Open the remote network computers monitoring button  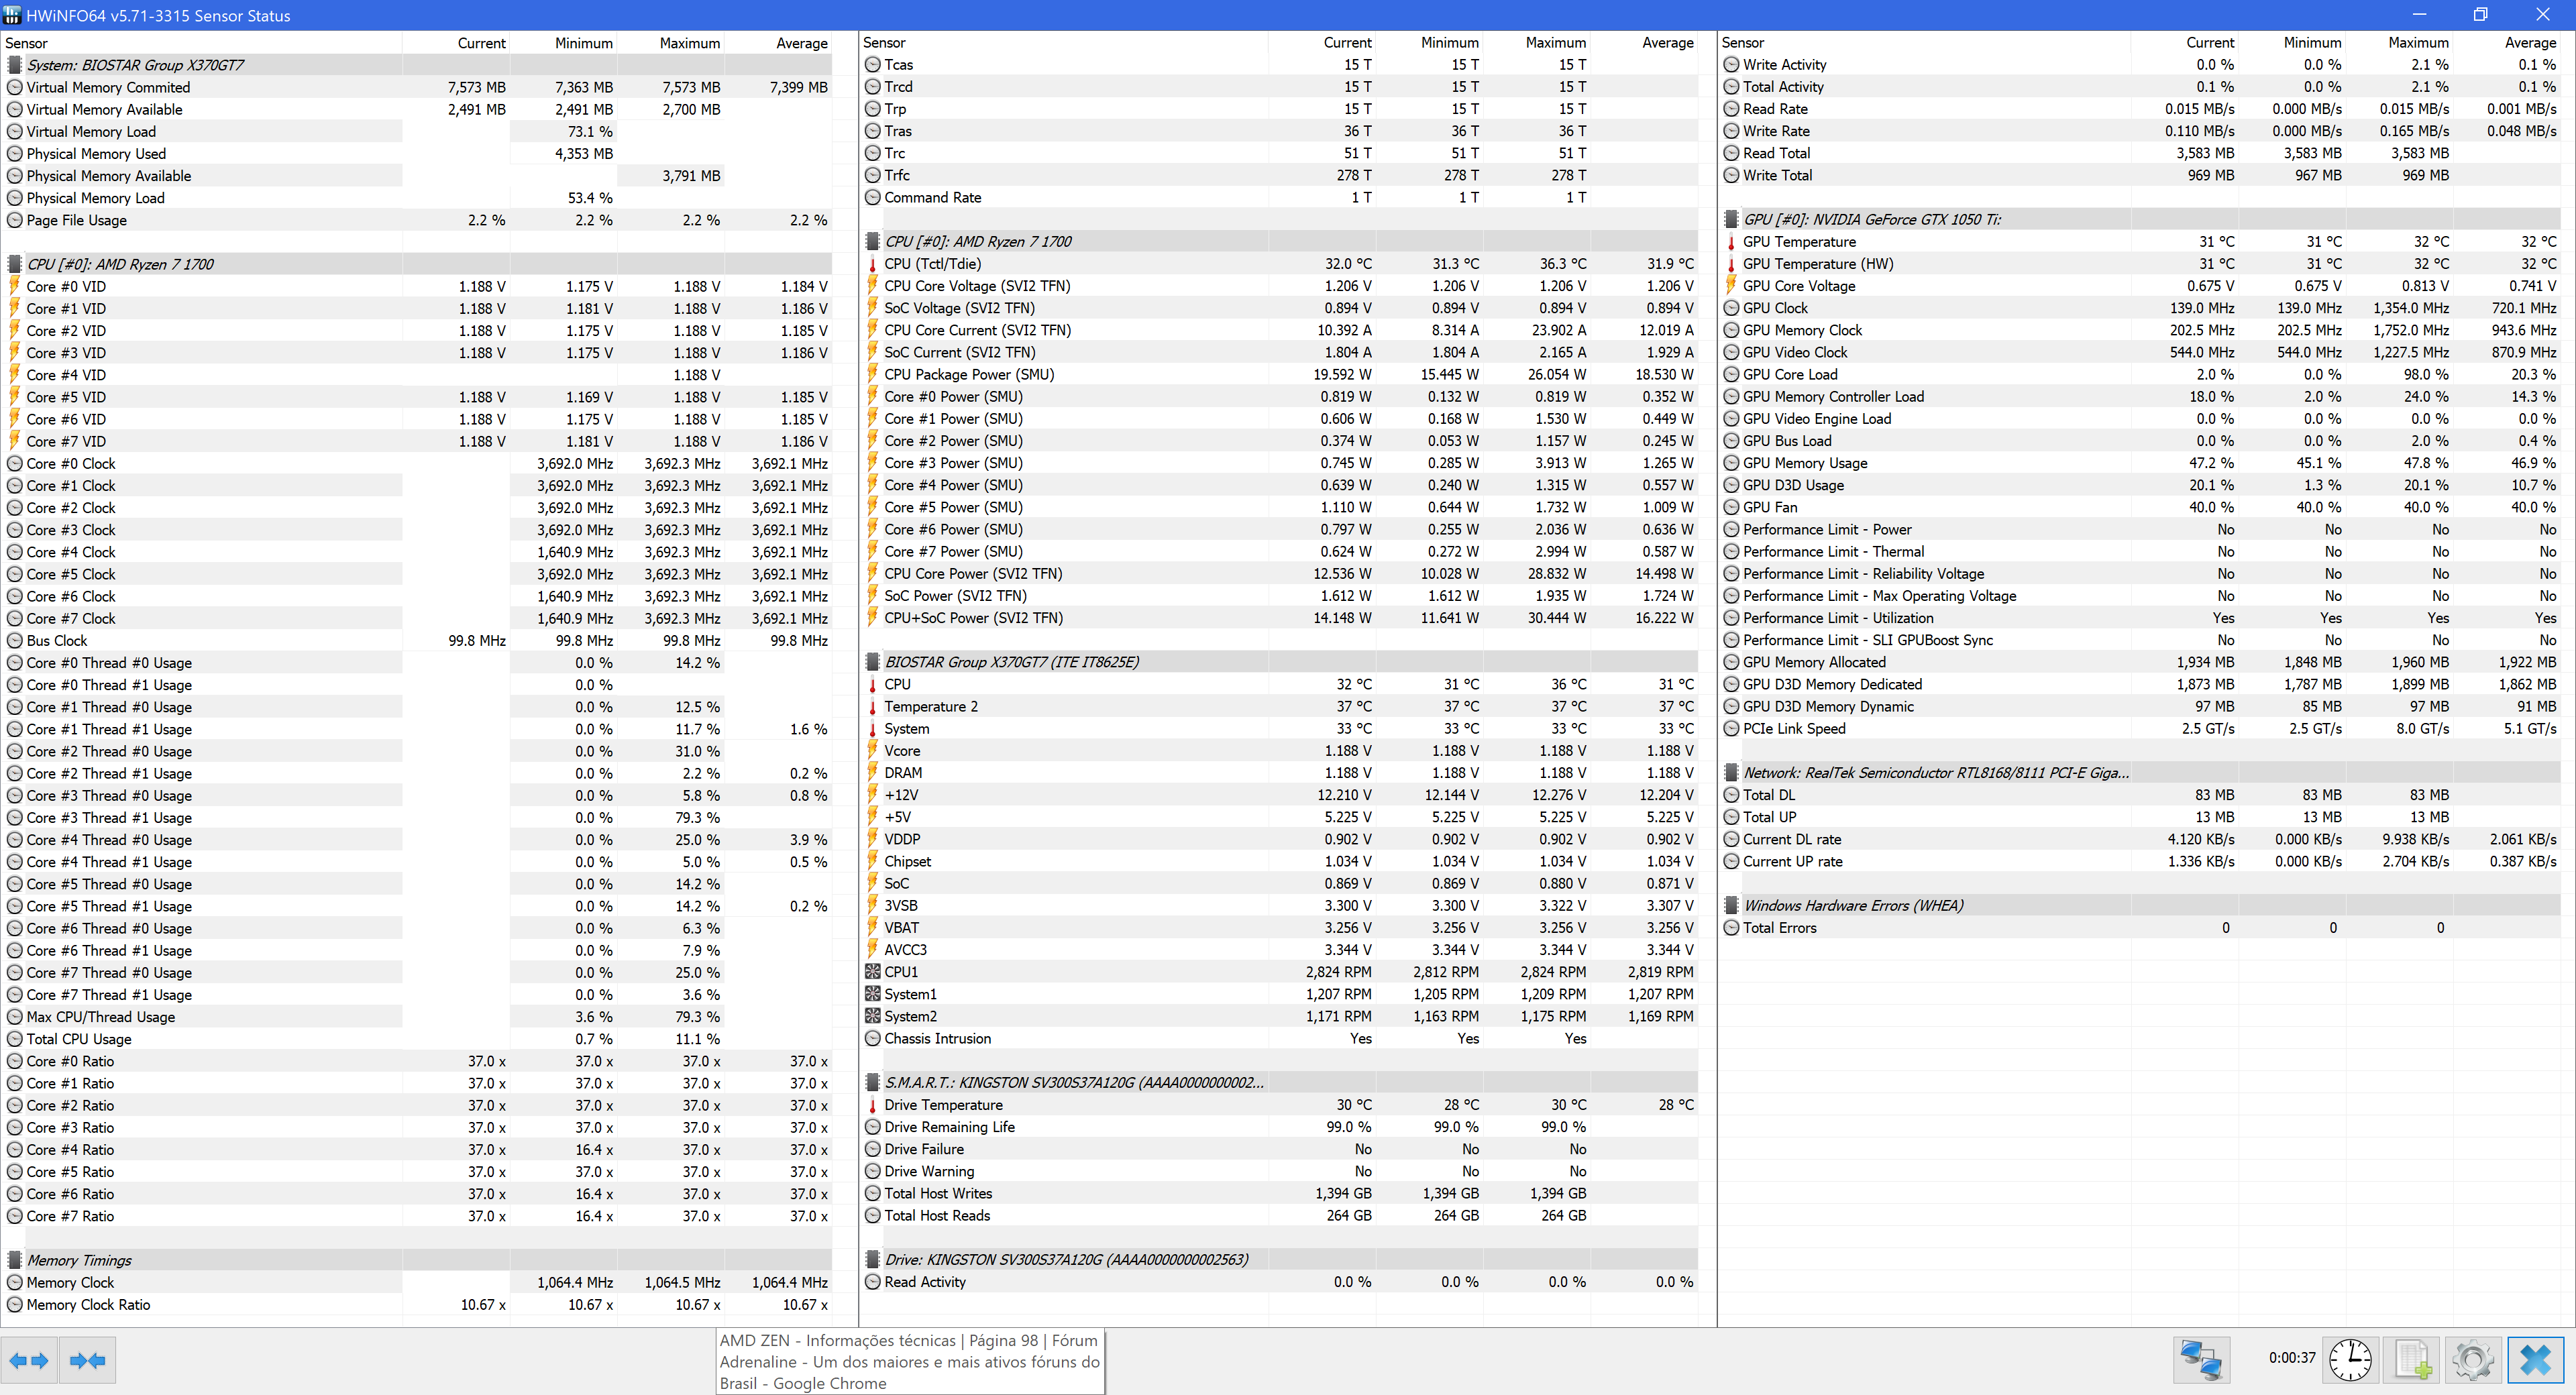tap(2202, 1360)
